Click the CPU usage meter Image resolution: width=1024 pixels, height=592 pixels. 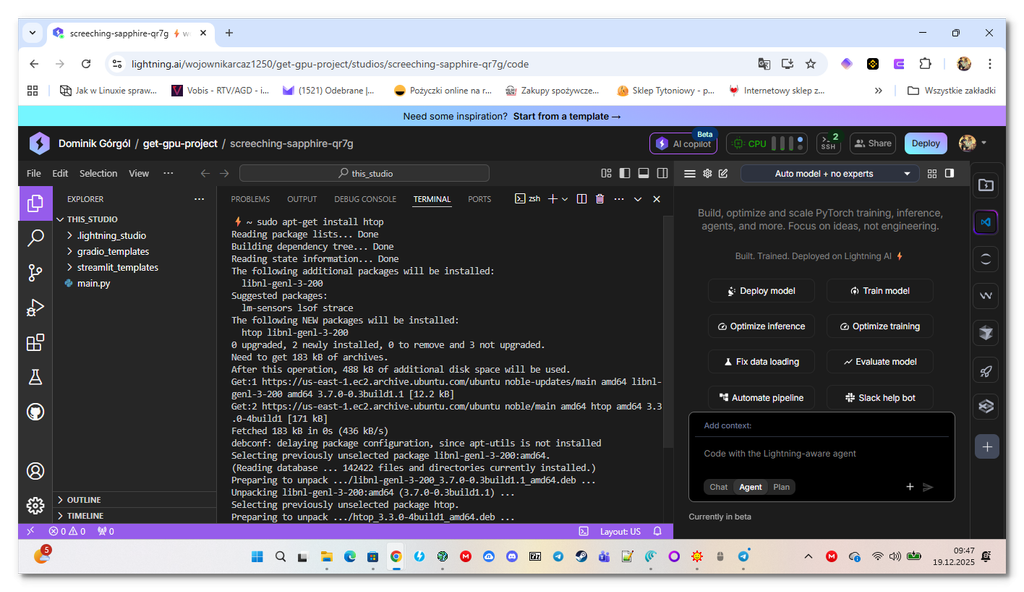click(767, 143)
